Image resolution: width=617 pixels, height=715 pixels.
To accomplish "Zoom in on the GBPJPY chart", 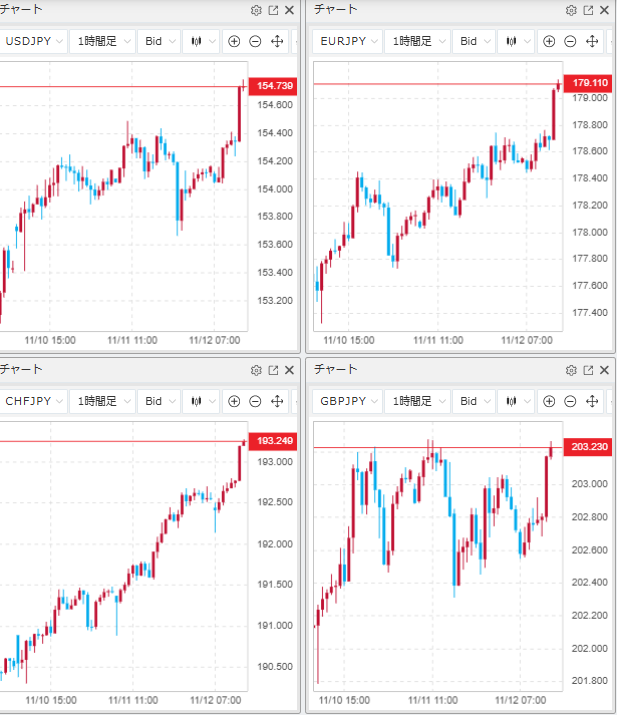I will click(x=549, y=401).
